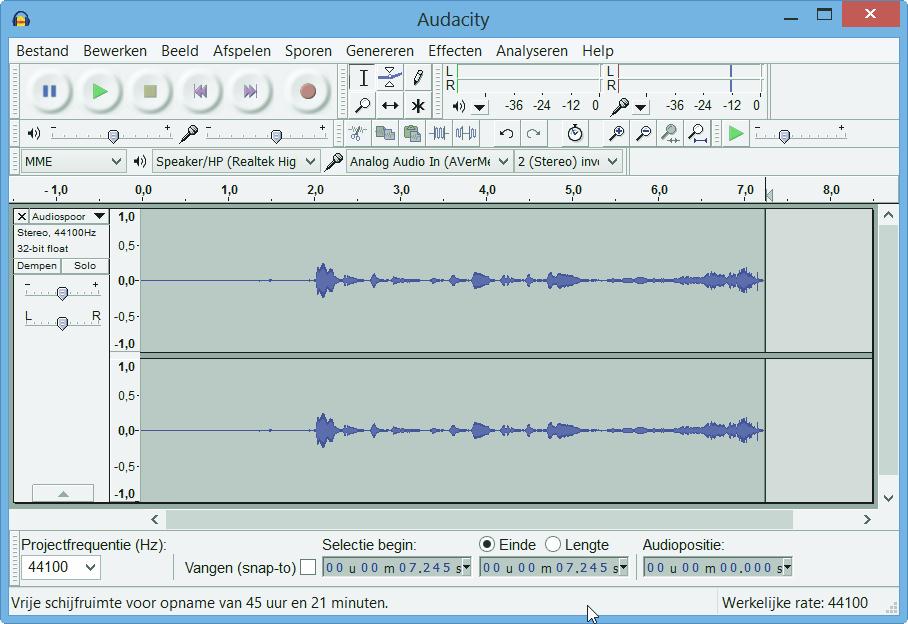The image size is (908, 624).
Task: Open the Effecten menu
Action: tap(455, 51)
